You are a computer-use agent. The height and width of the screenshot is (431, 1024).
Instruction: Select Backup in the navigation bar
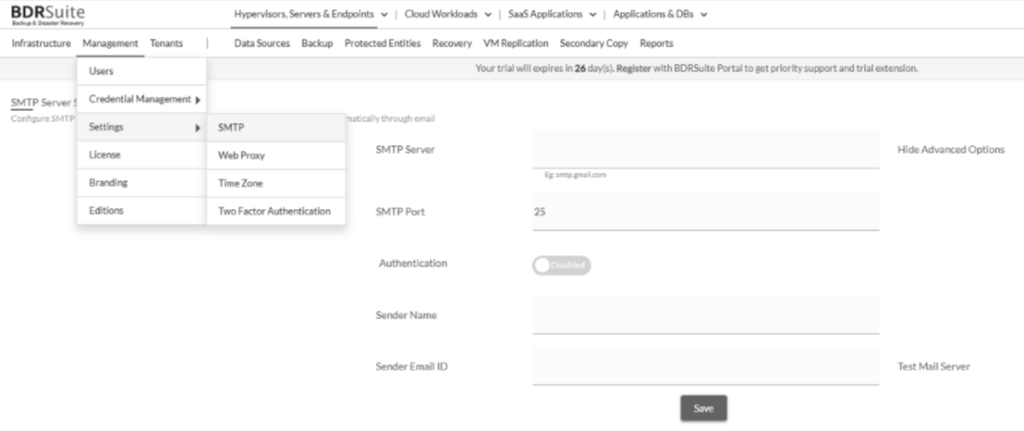pos(317,43)
